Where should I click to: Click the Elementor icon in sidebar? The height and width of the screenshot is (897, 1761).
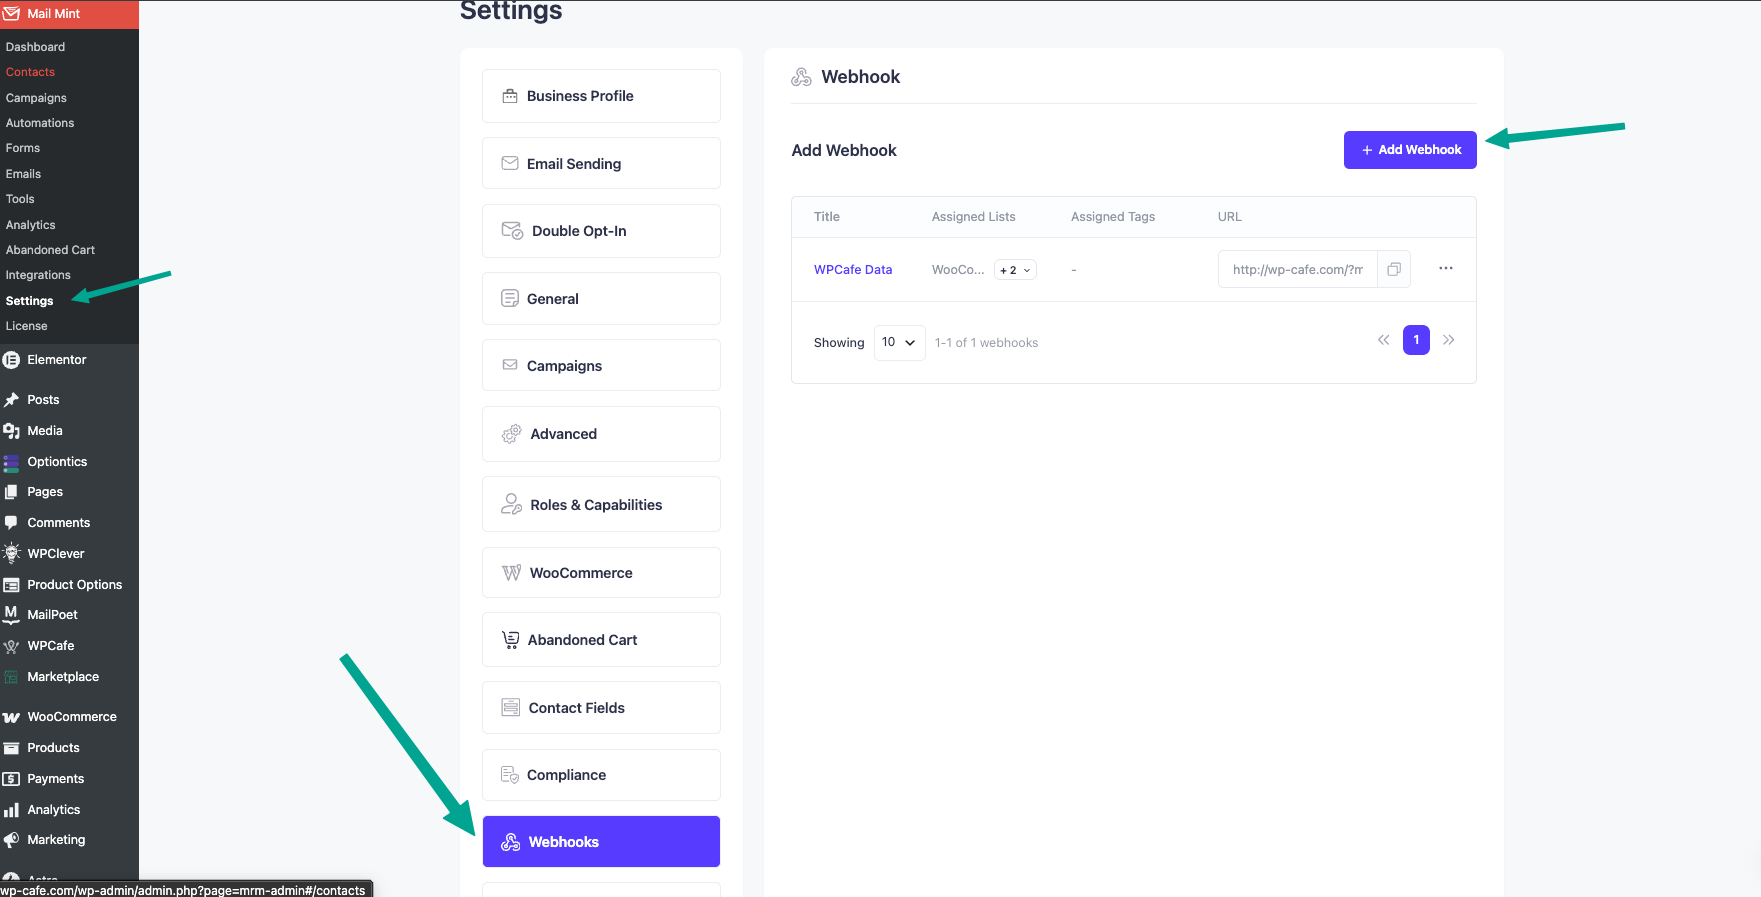pyautogui.click(x=11, y=360)
